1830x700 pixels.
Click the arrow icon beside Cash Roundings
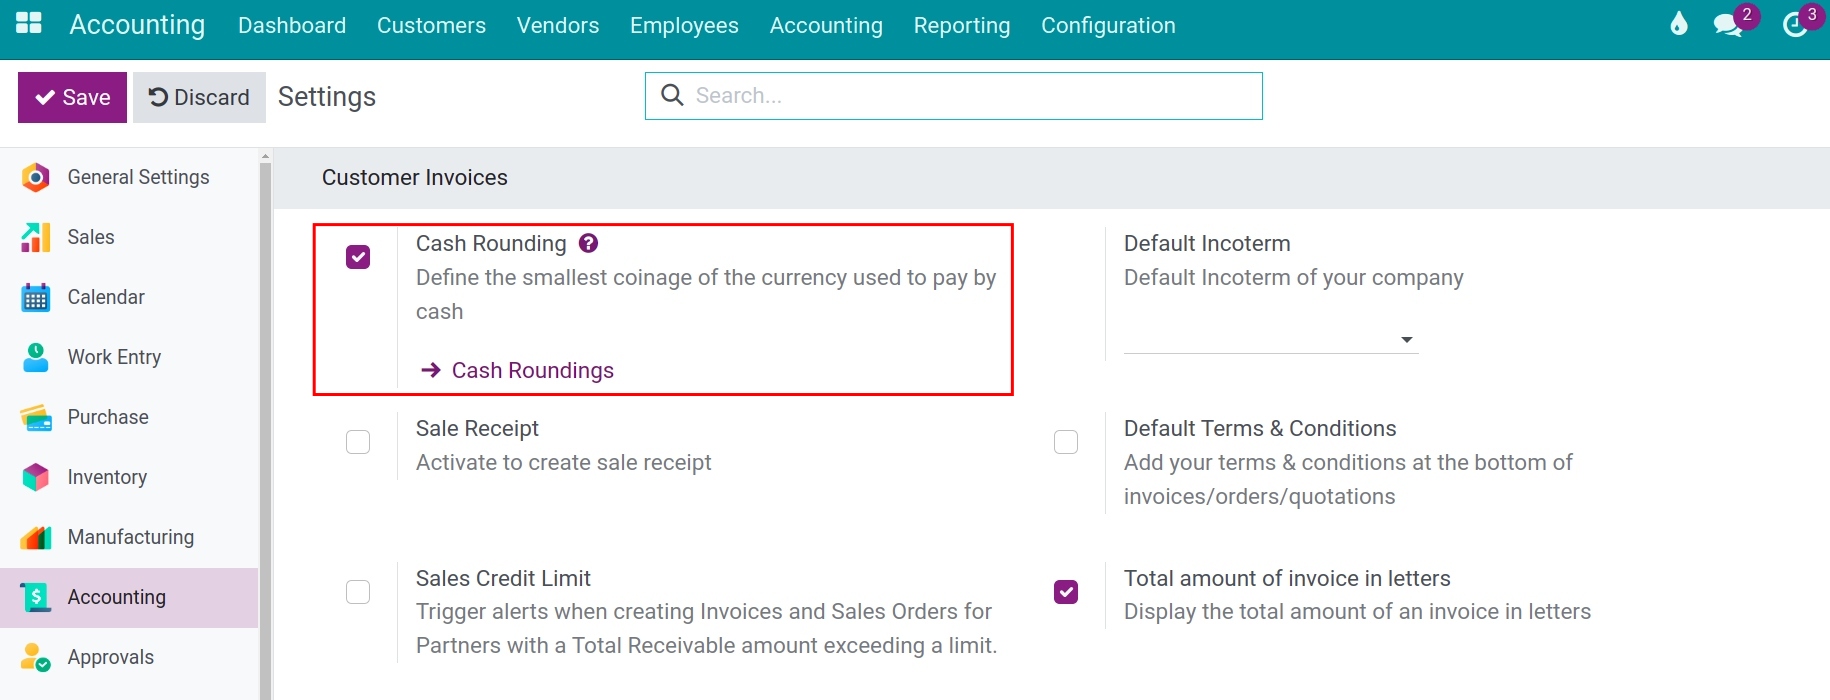click(x=431, y=370)
